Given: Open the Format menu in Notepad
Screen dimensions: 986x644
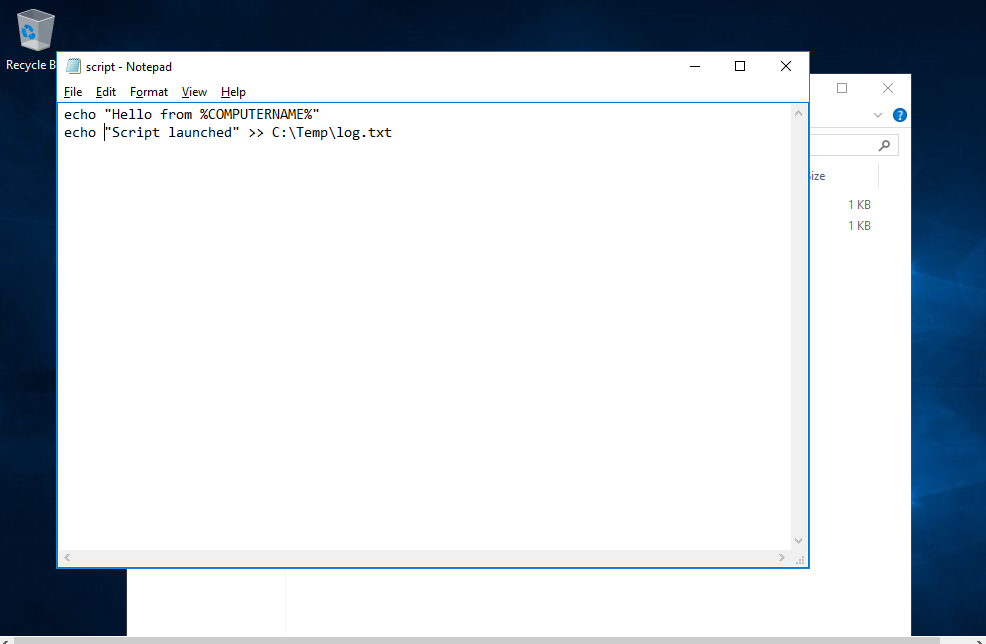Looking at the screenshot, I should (x=149, y=92).
